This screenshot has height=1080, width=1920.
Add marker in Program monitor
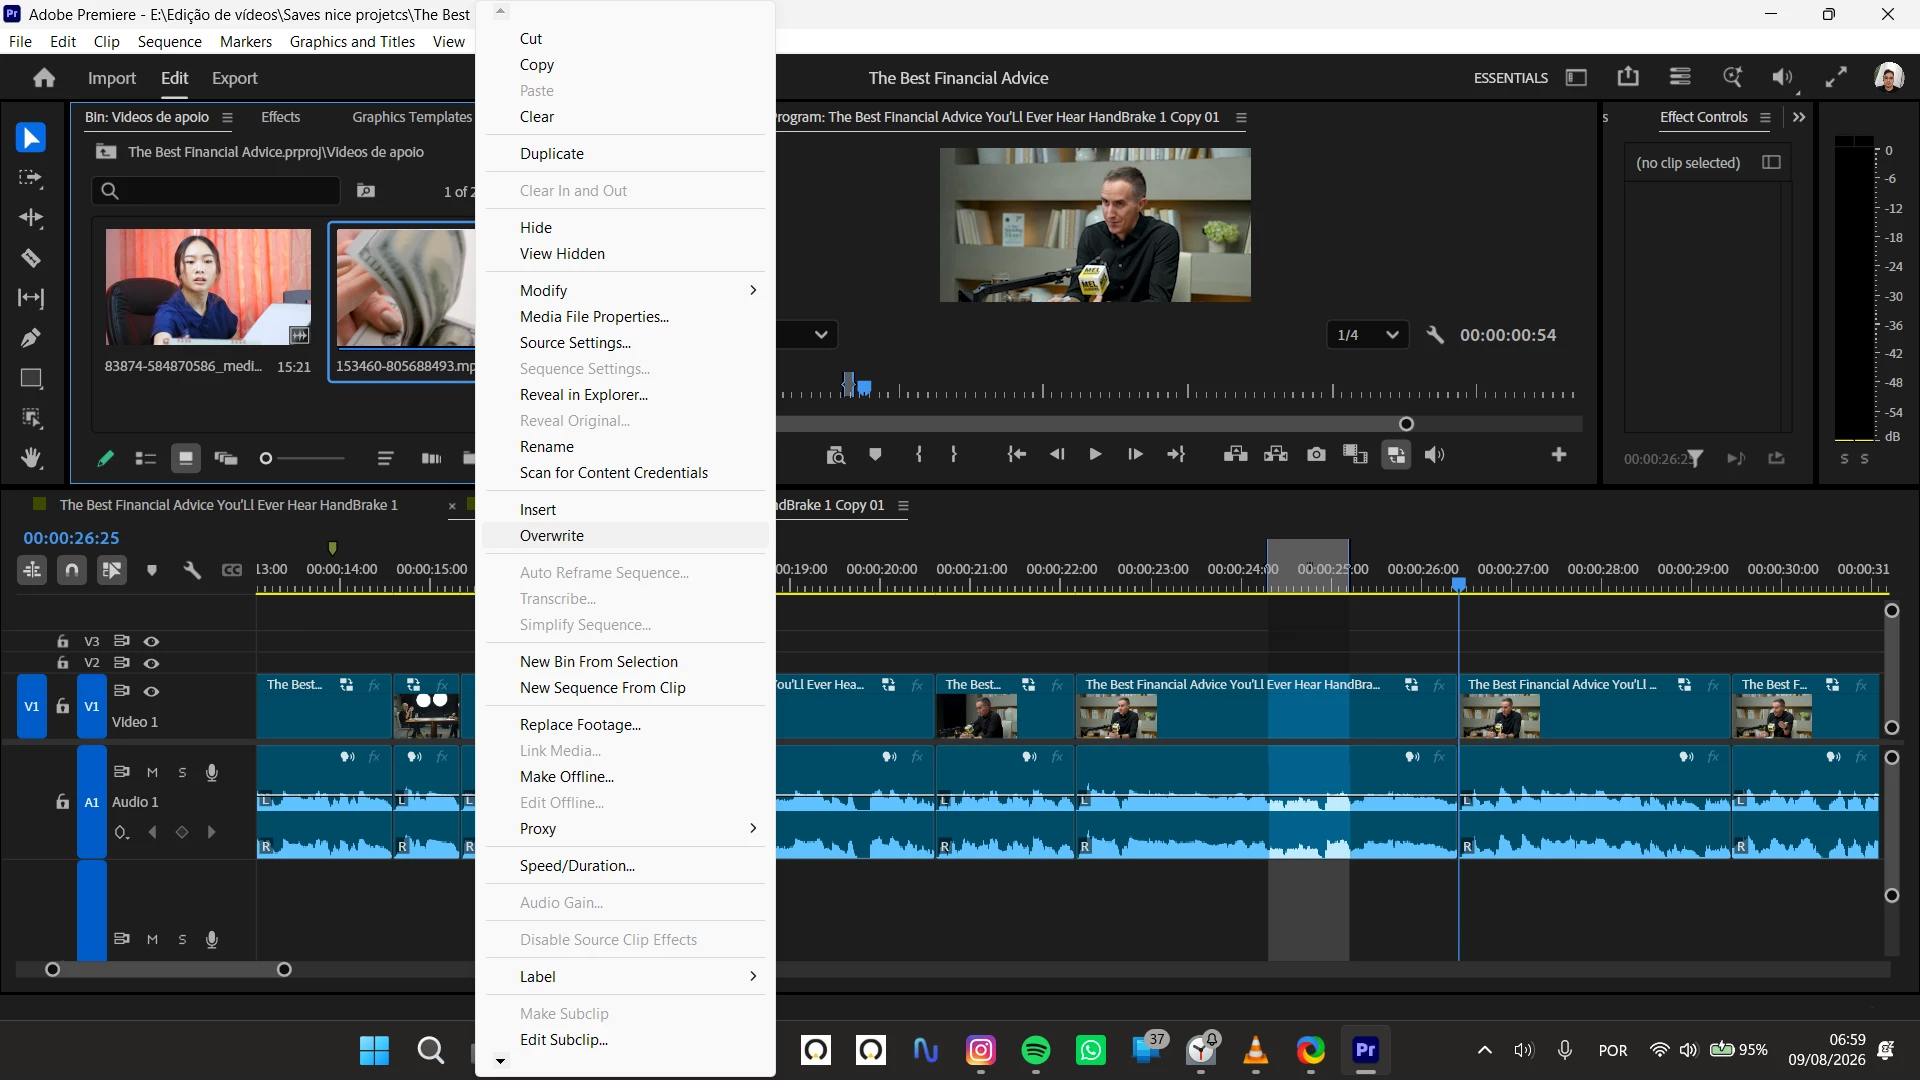(x=875, y=455)
